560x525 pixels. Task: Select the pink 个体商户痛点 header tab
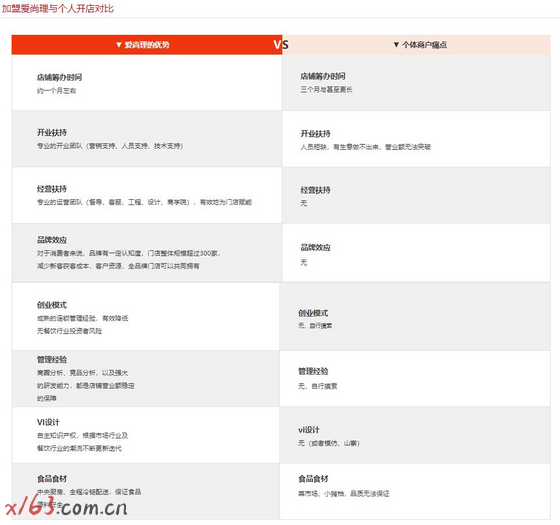click(416, 45)
